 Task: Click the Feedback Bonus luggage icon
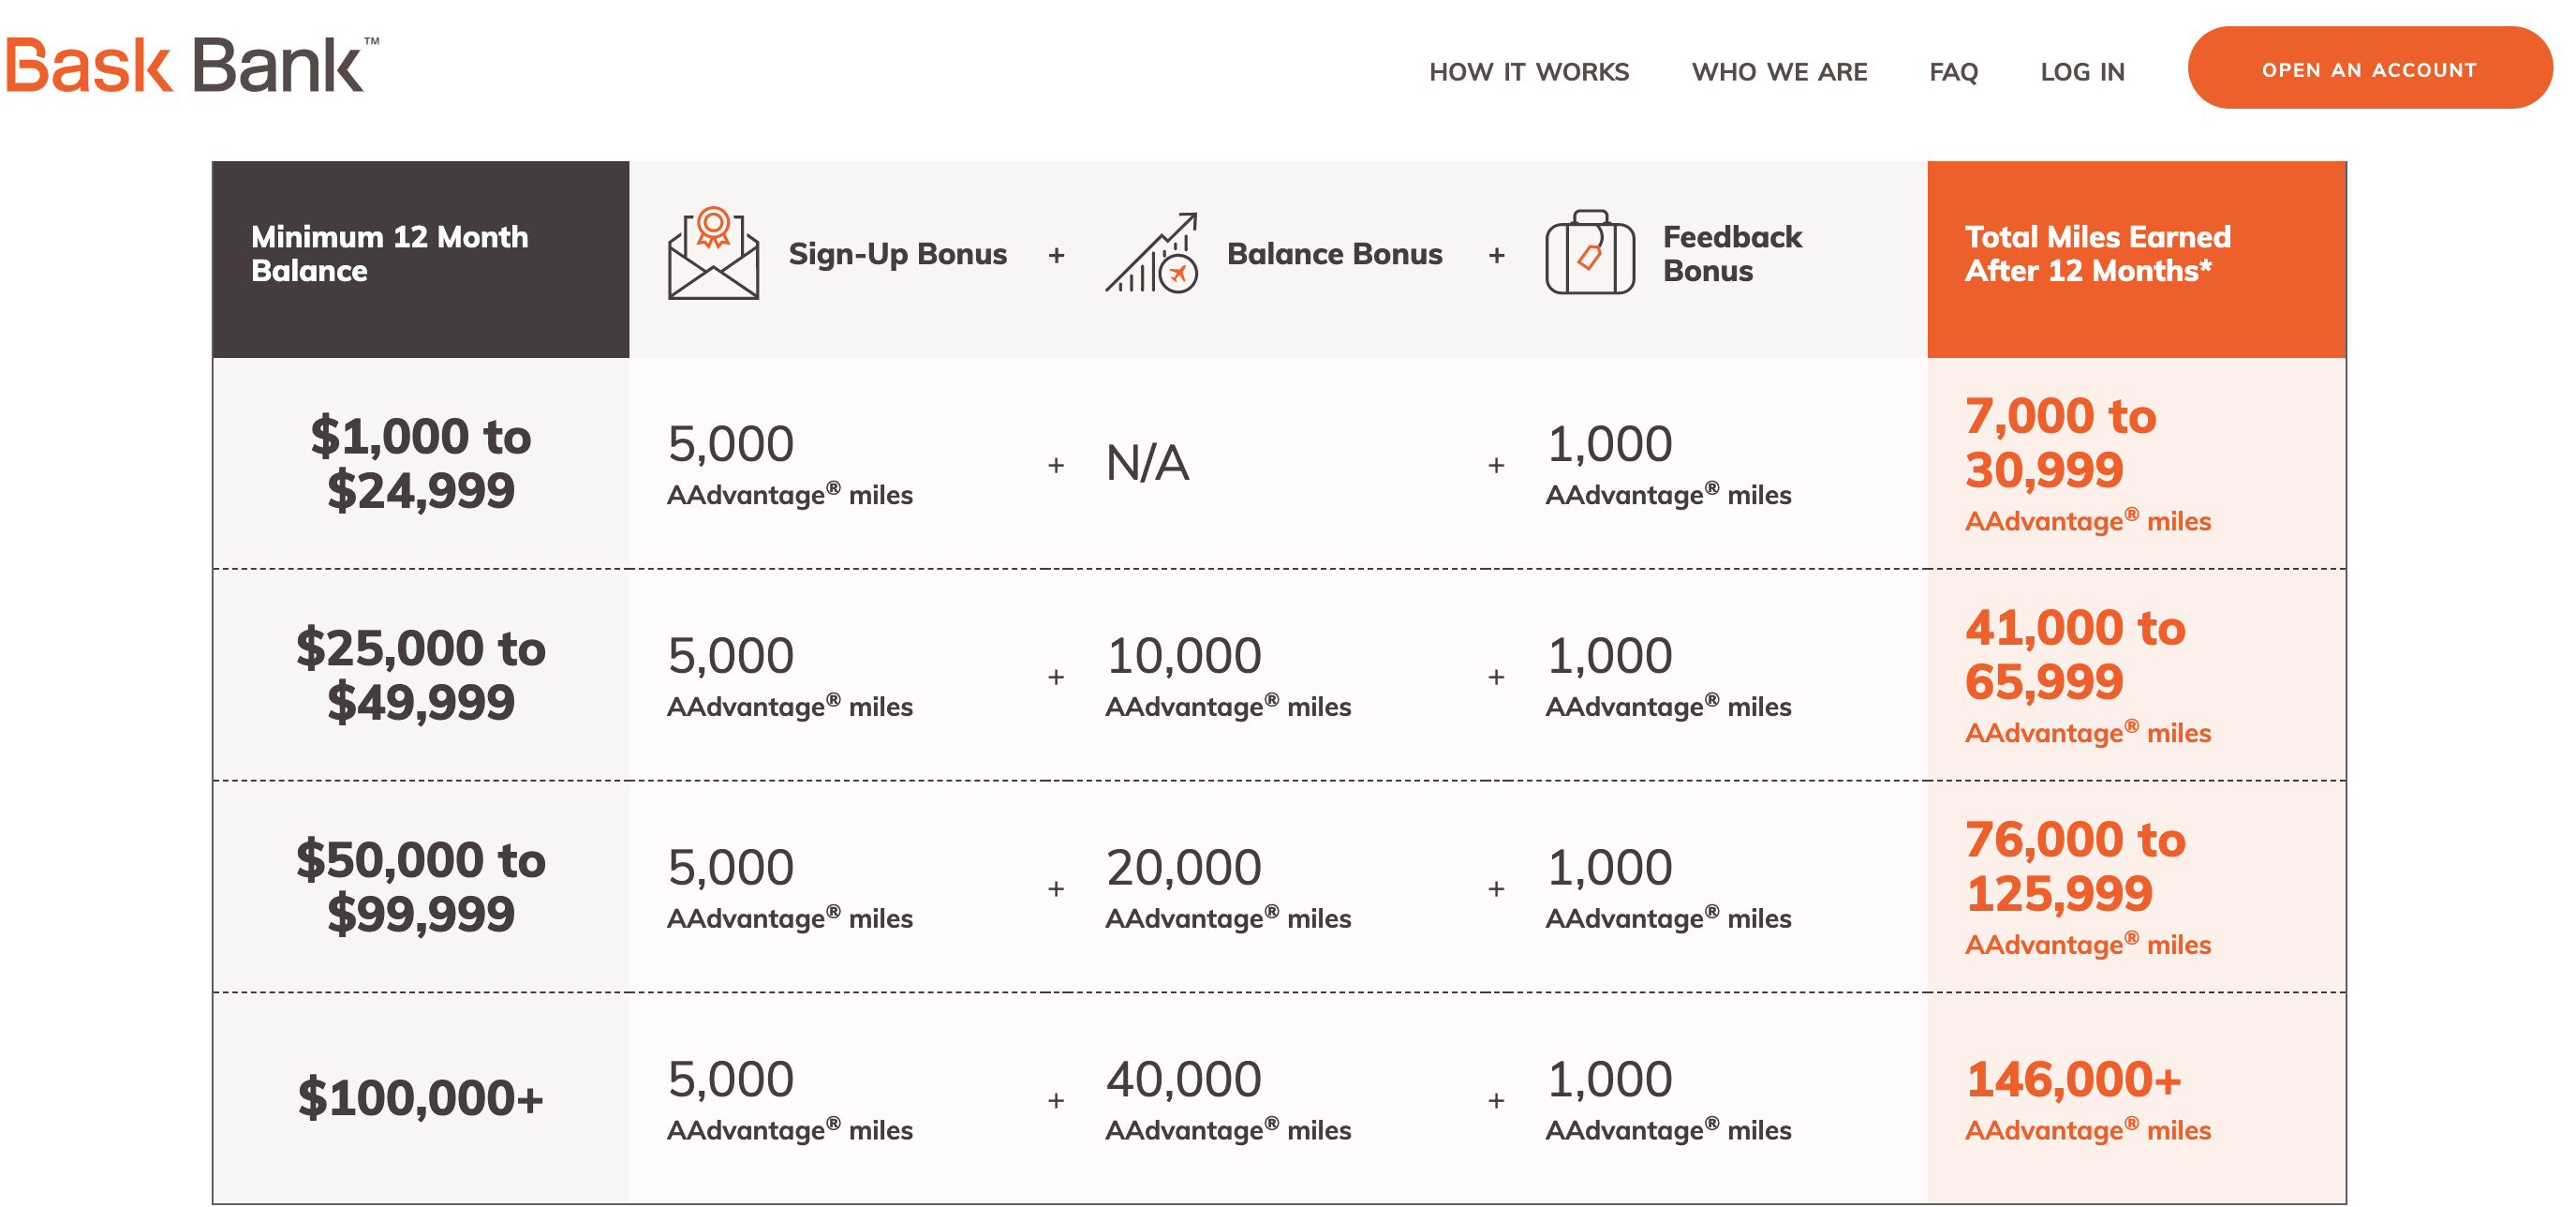1590,252
